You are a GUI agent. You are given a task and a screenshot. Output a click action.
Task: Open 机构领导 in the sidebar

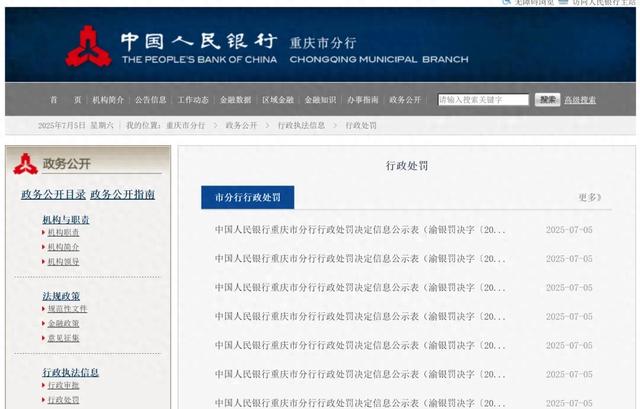pyautogui.click(x=63, y=262)
